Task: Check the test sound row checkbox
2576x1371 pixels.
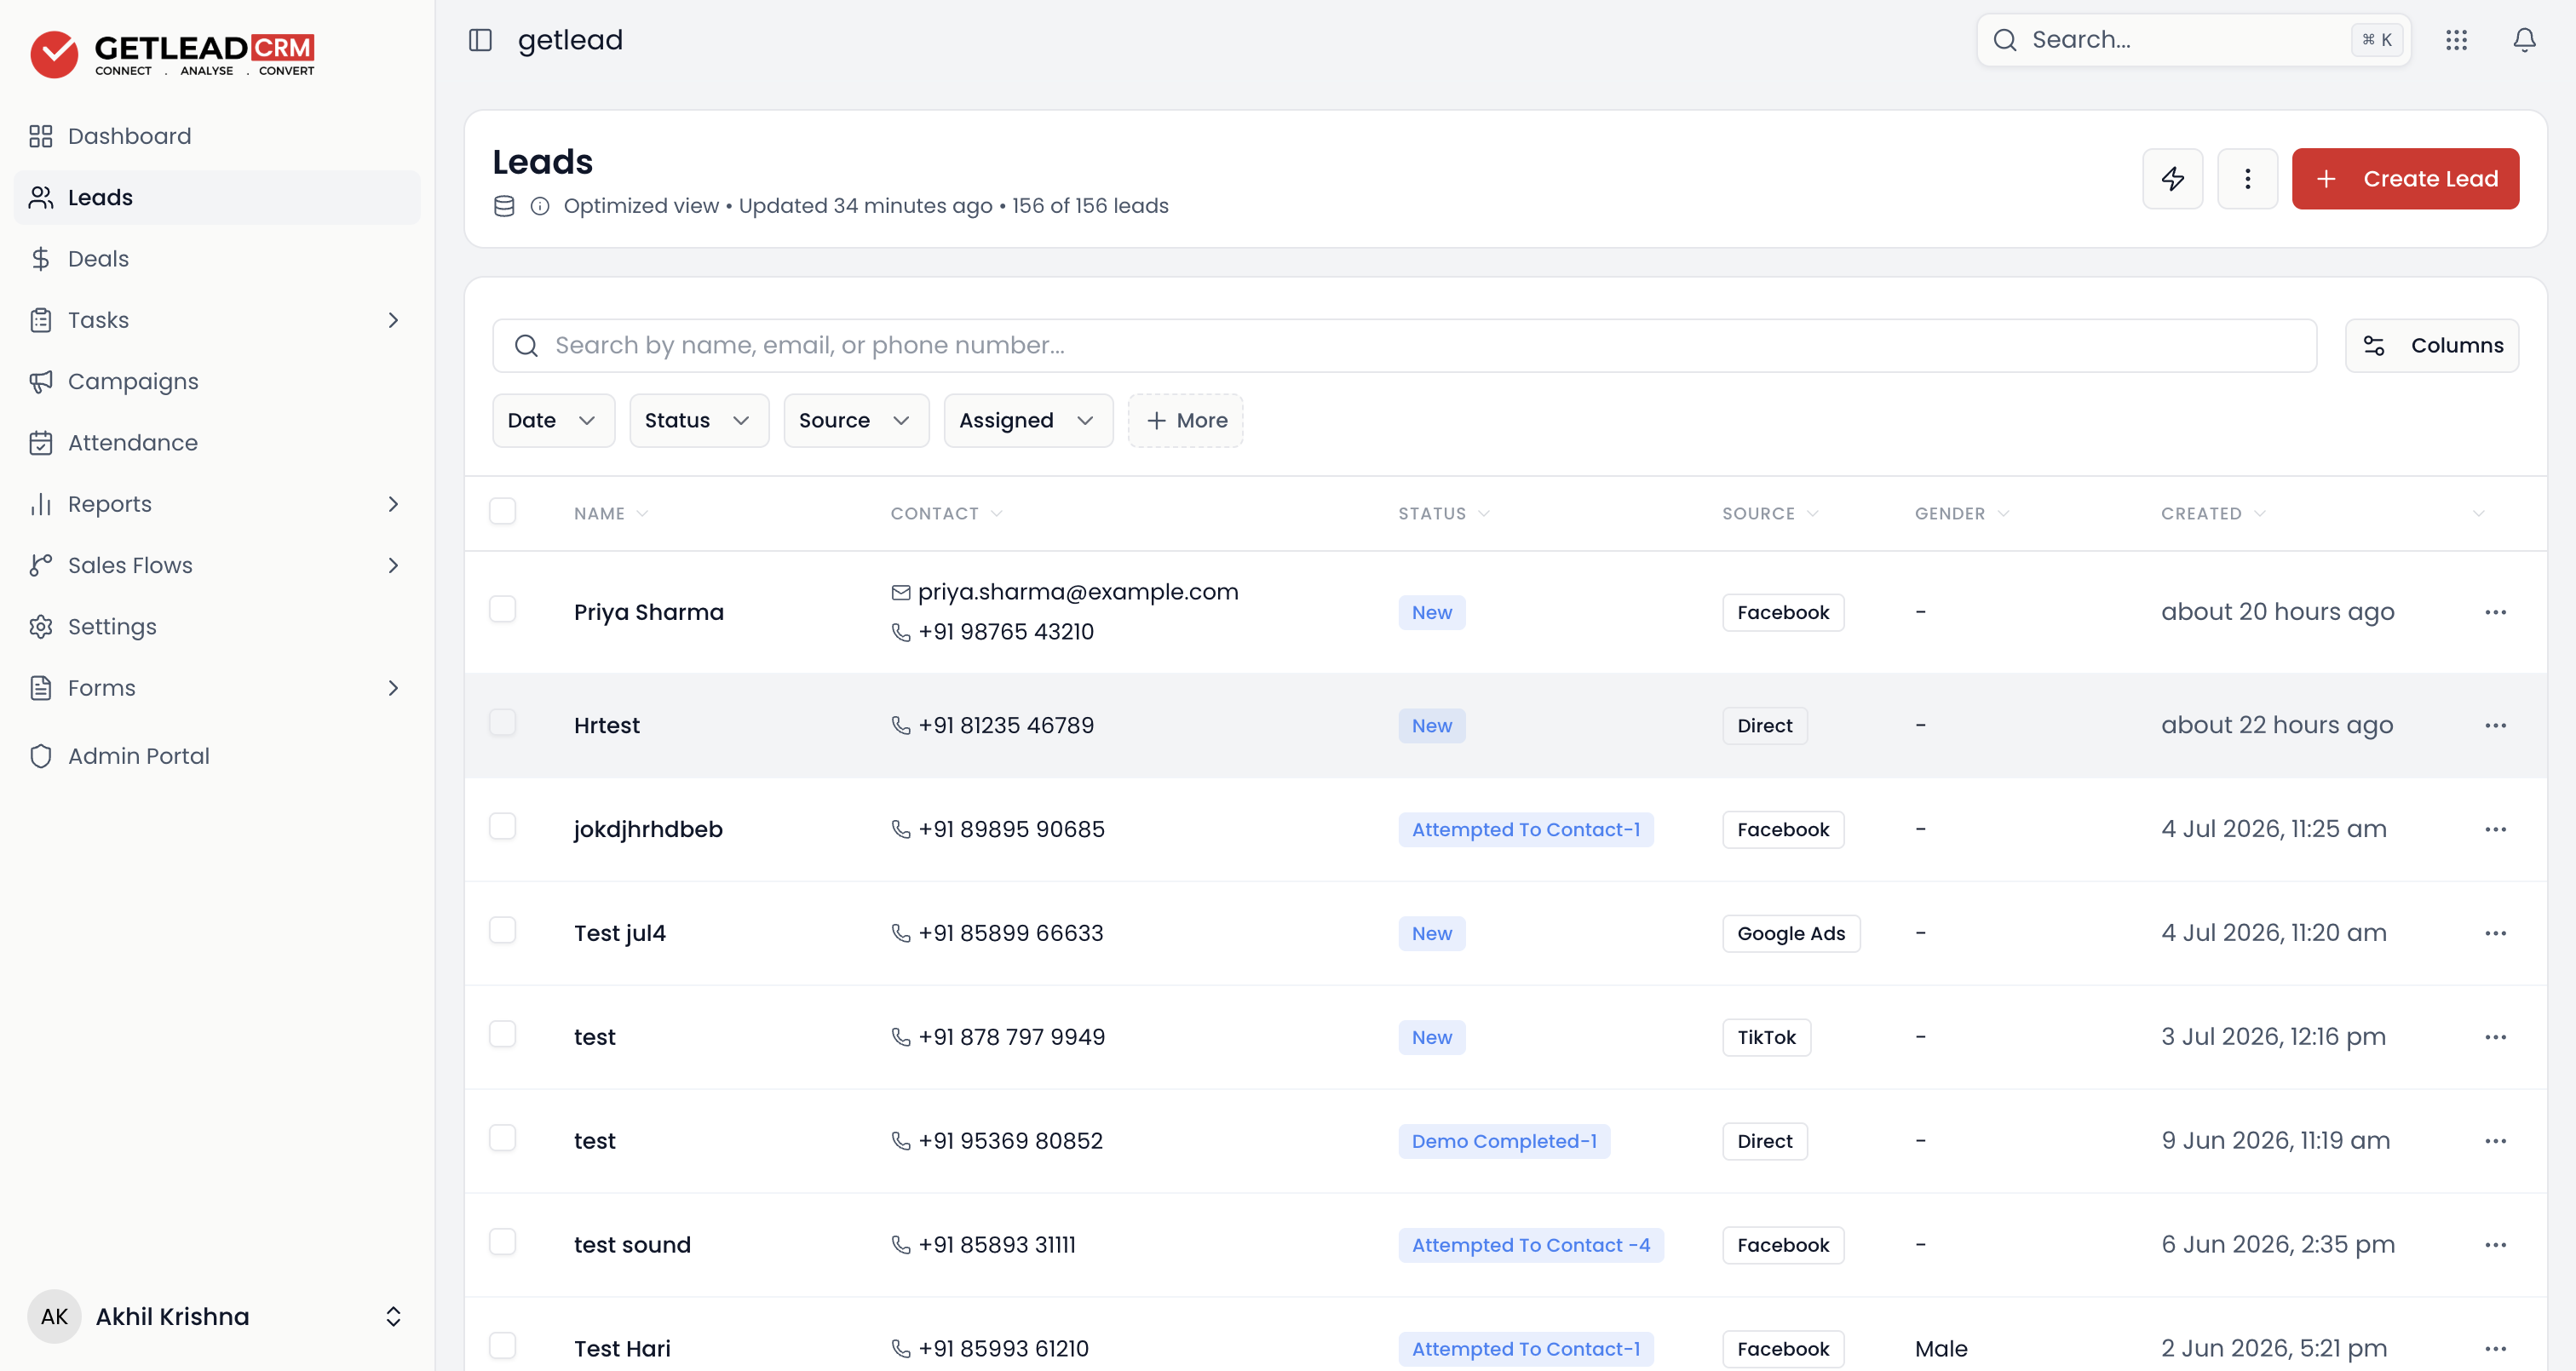Action: 502,1242
